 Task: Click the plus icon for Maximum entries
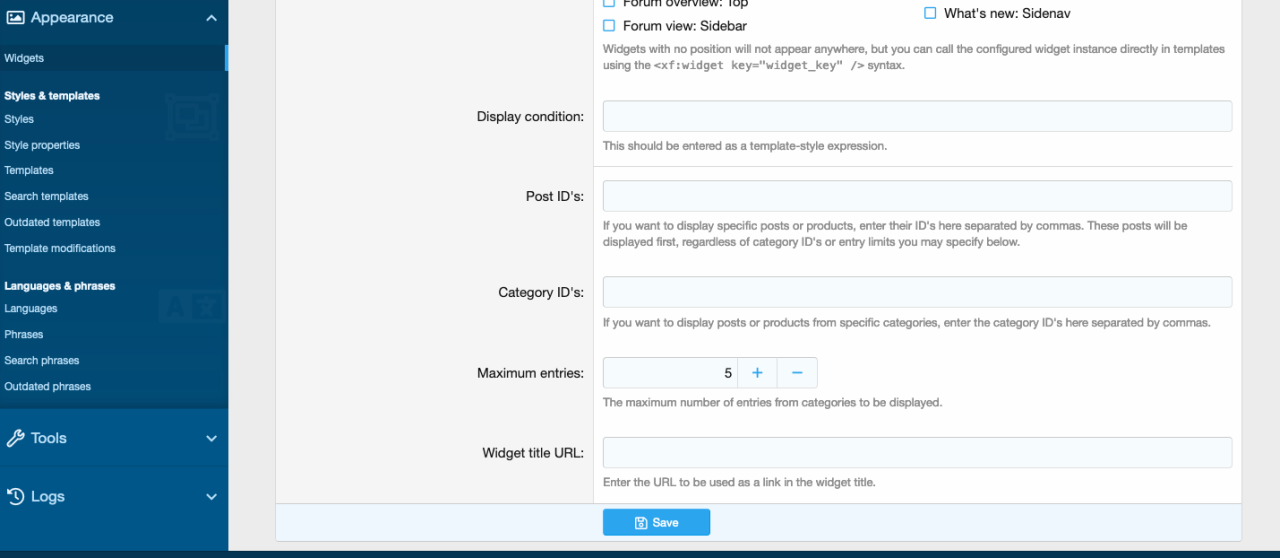coord(757,373)
